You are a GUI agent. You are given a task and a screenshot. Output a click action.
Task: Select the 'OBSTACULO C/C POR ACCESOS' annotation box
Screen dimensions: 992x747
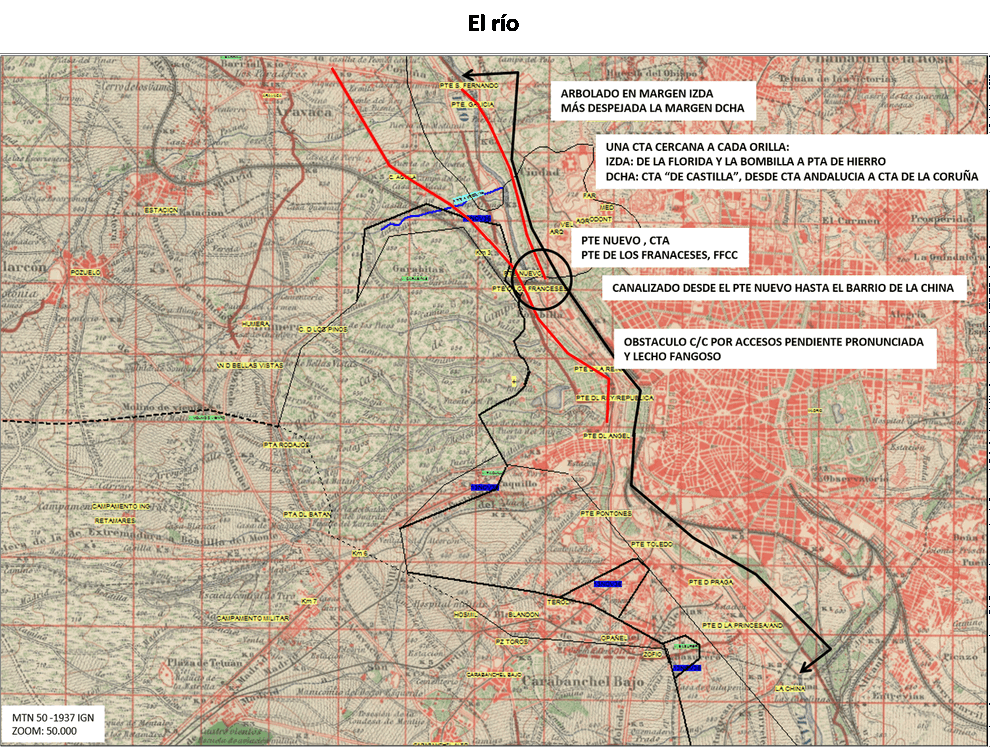pos(774,349)
